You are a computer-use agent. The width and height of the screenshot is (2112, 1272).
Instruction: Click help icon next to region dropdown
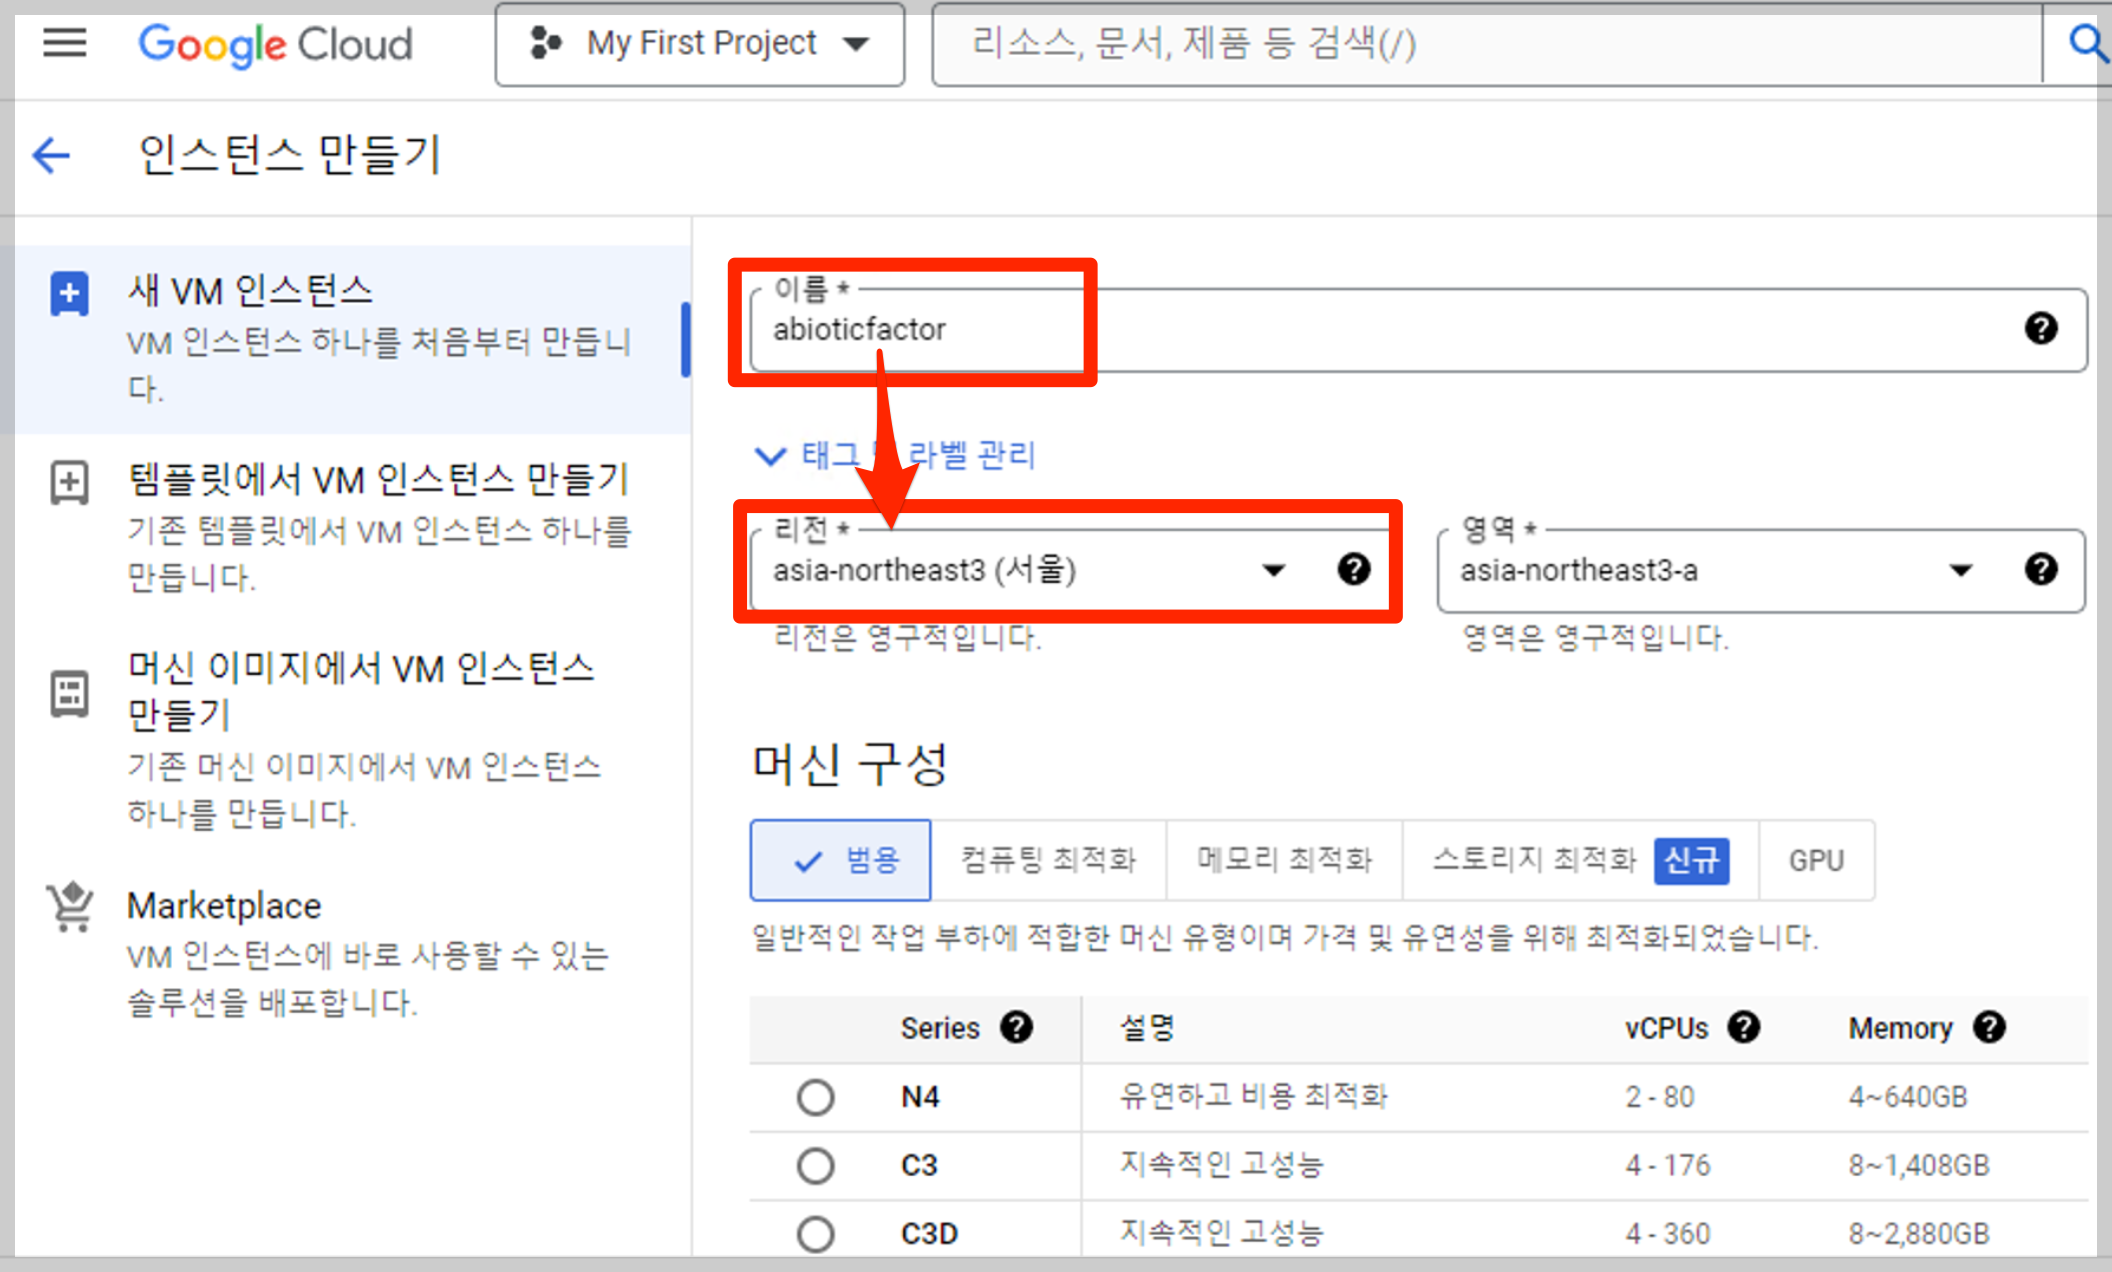pyautogui.click(x=1353, y=569)
